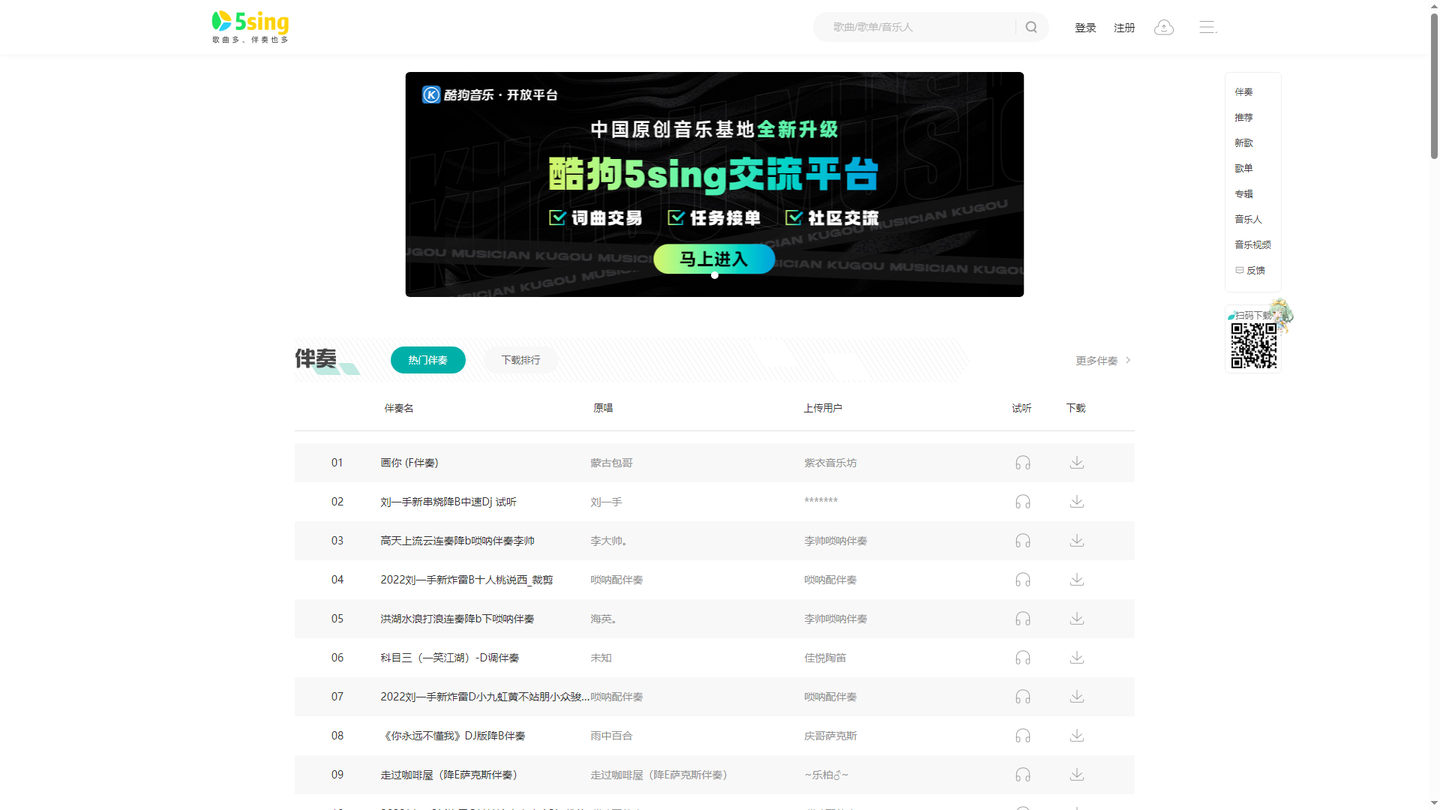This screenshot has height=810, width=1440.
Task: Download 《你永远不懂我》DJ版降B伴奏
Action: tap(1077, 735)
